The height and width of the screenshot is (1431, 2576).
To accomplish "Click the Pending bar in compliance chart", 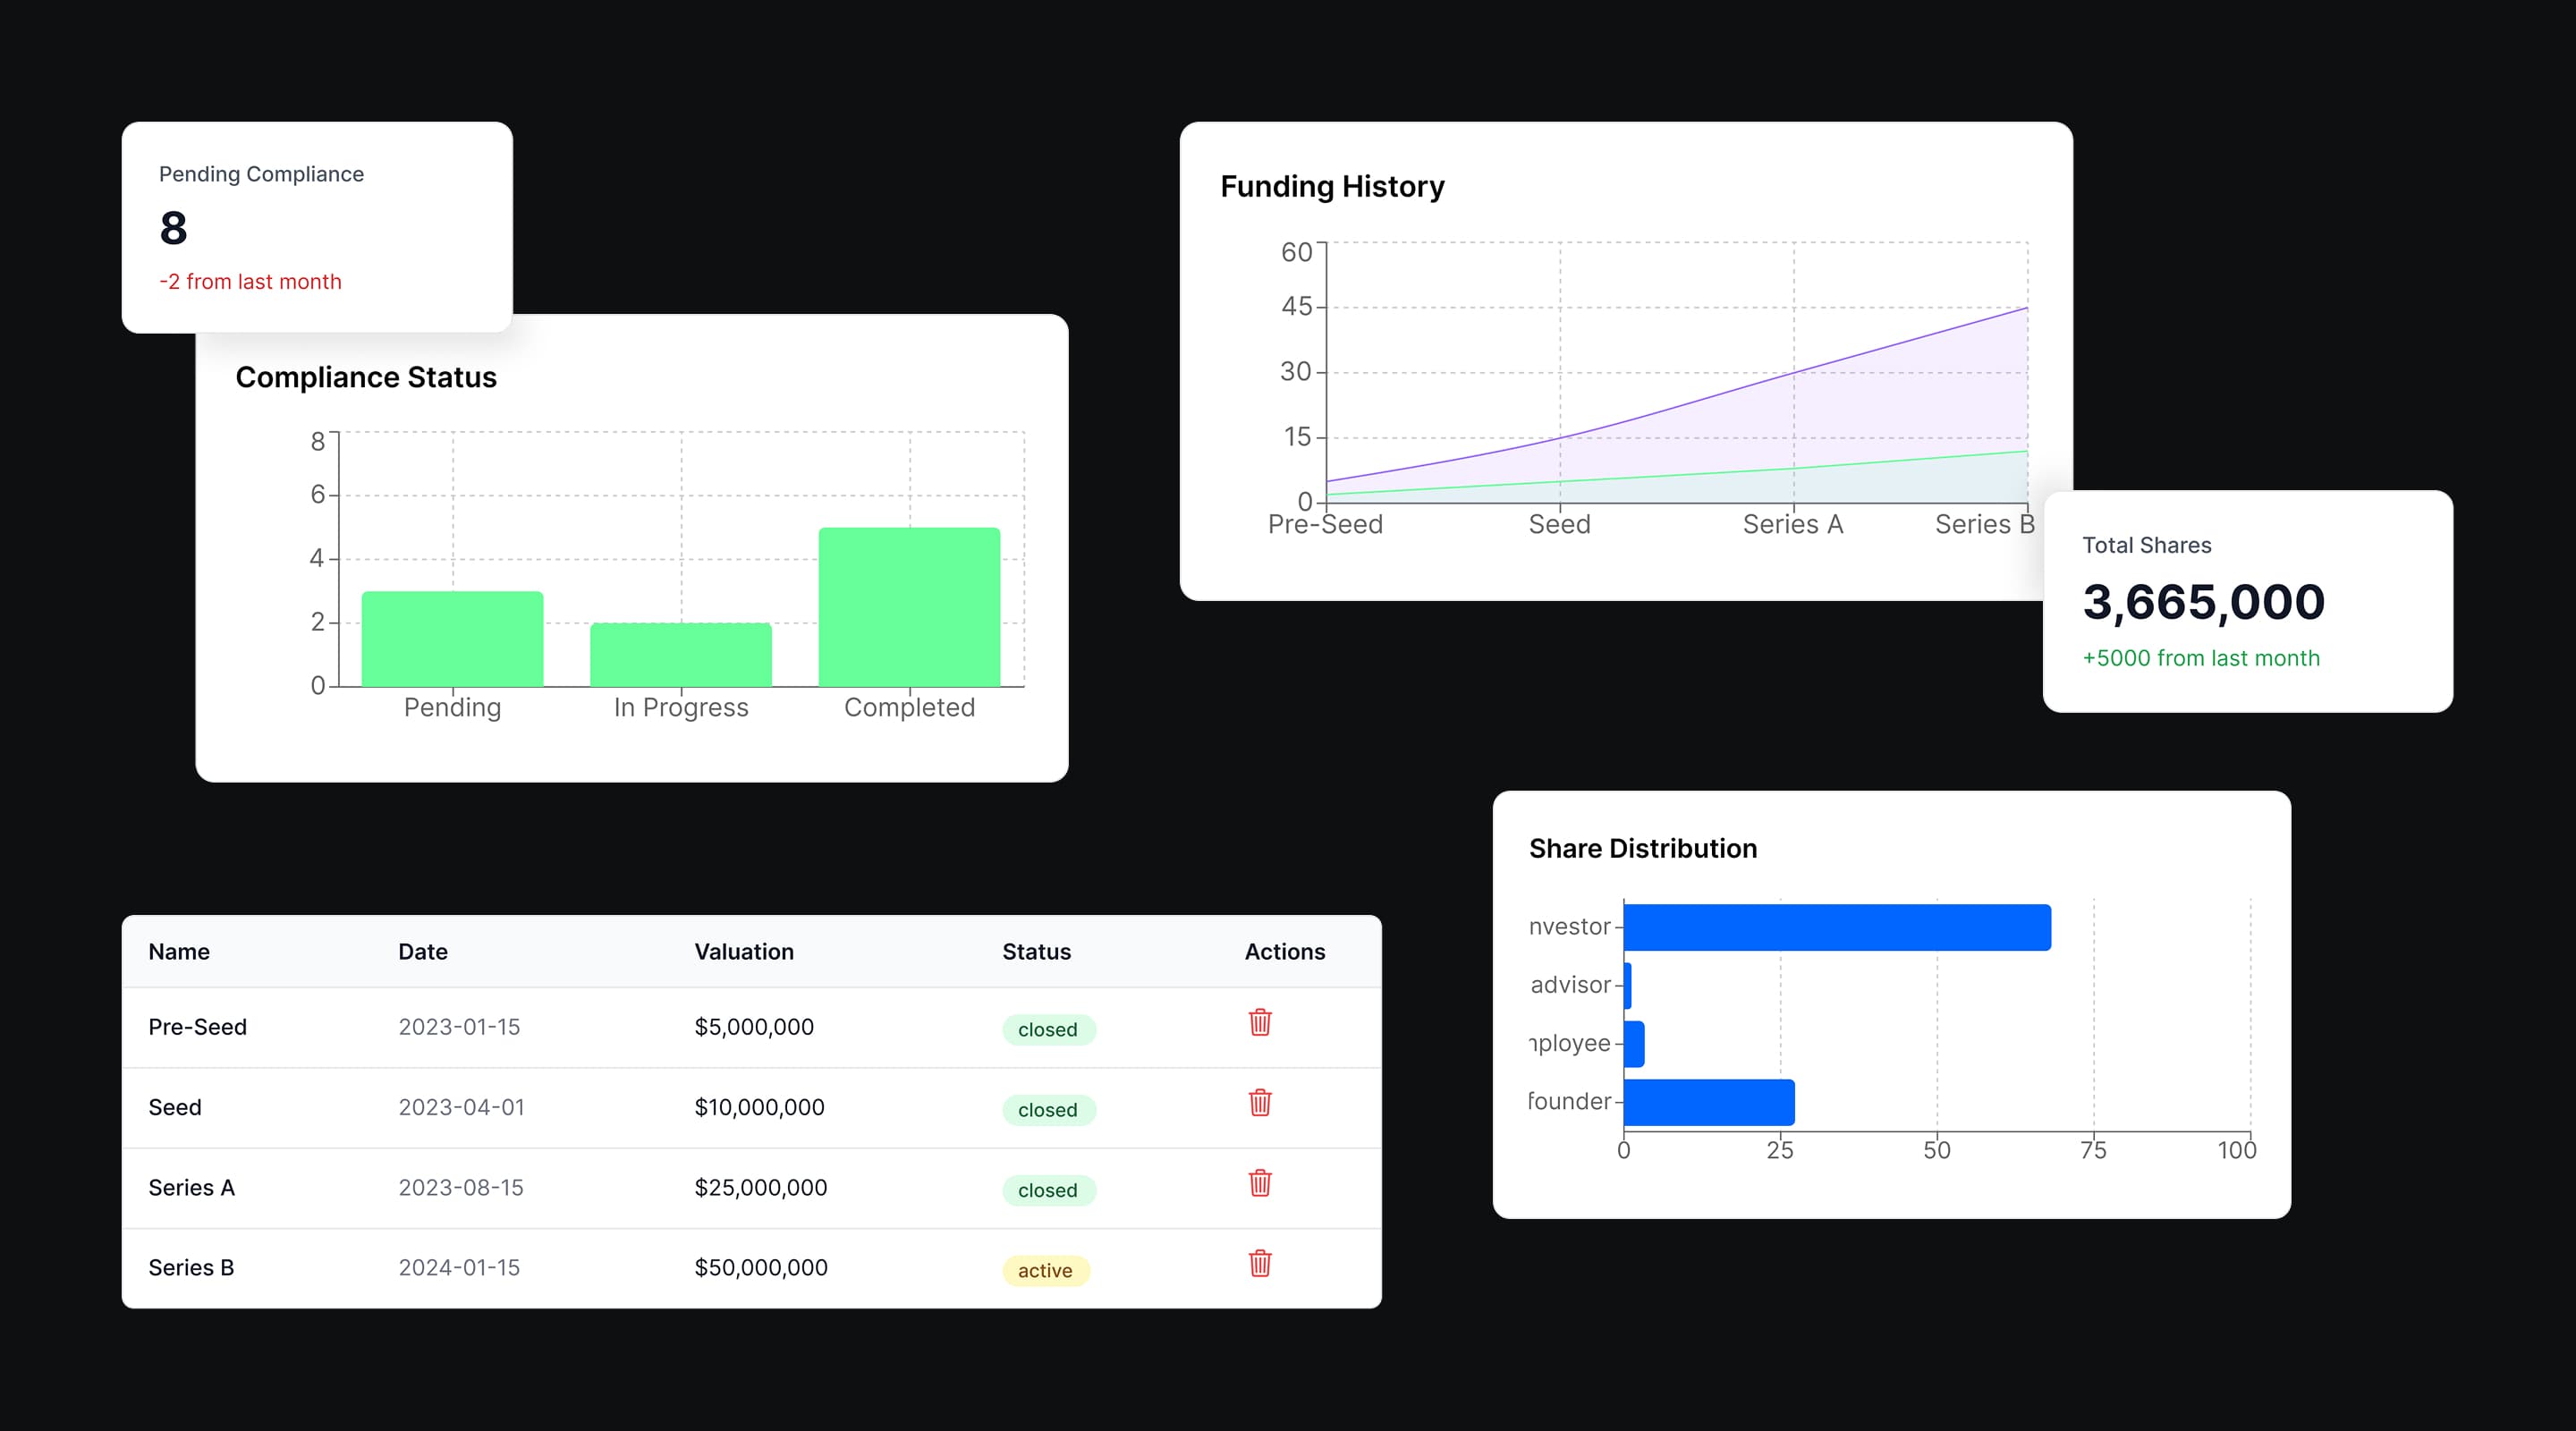I will 452,639.
